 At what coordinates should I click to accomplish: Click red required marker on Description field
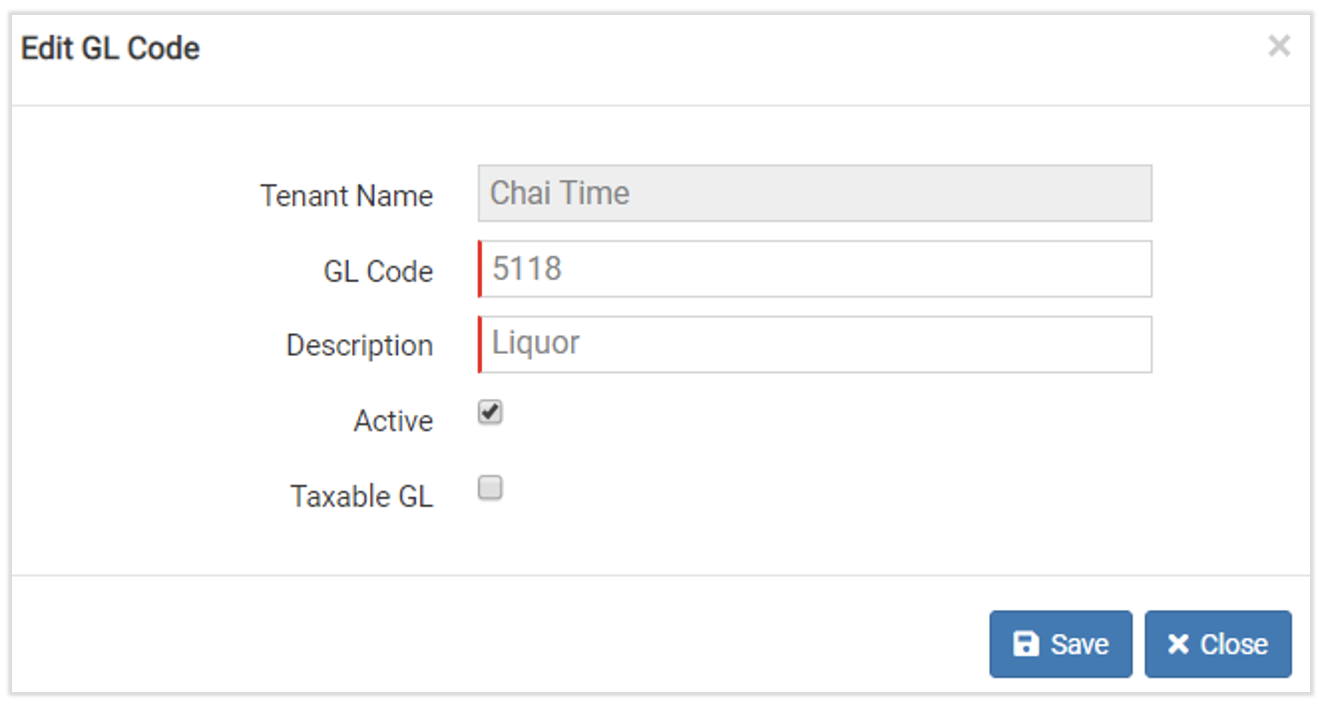point(480,345)
